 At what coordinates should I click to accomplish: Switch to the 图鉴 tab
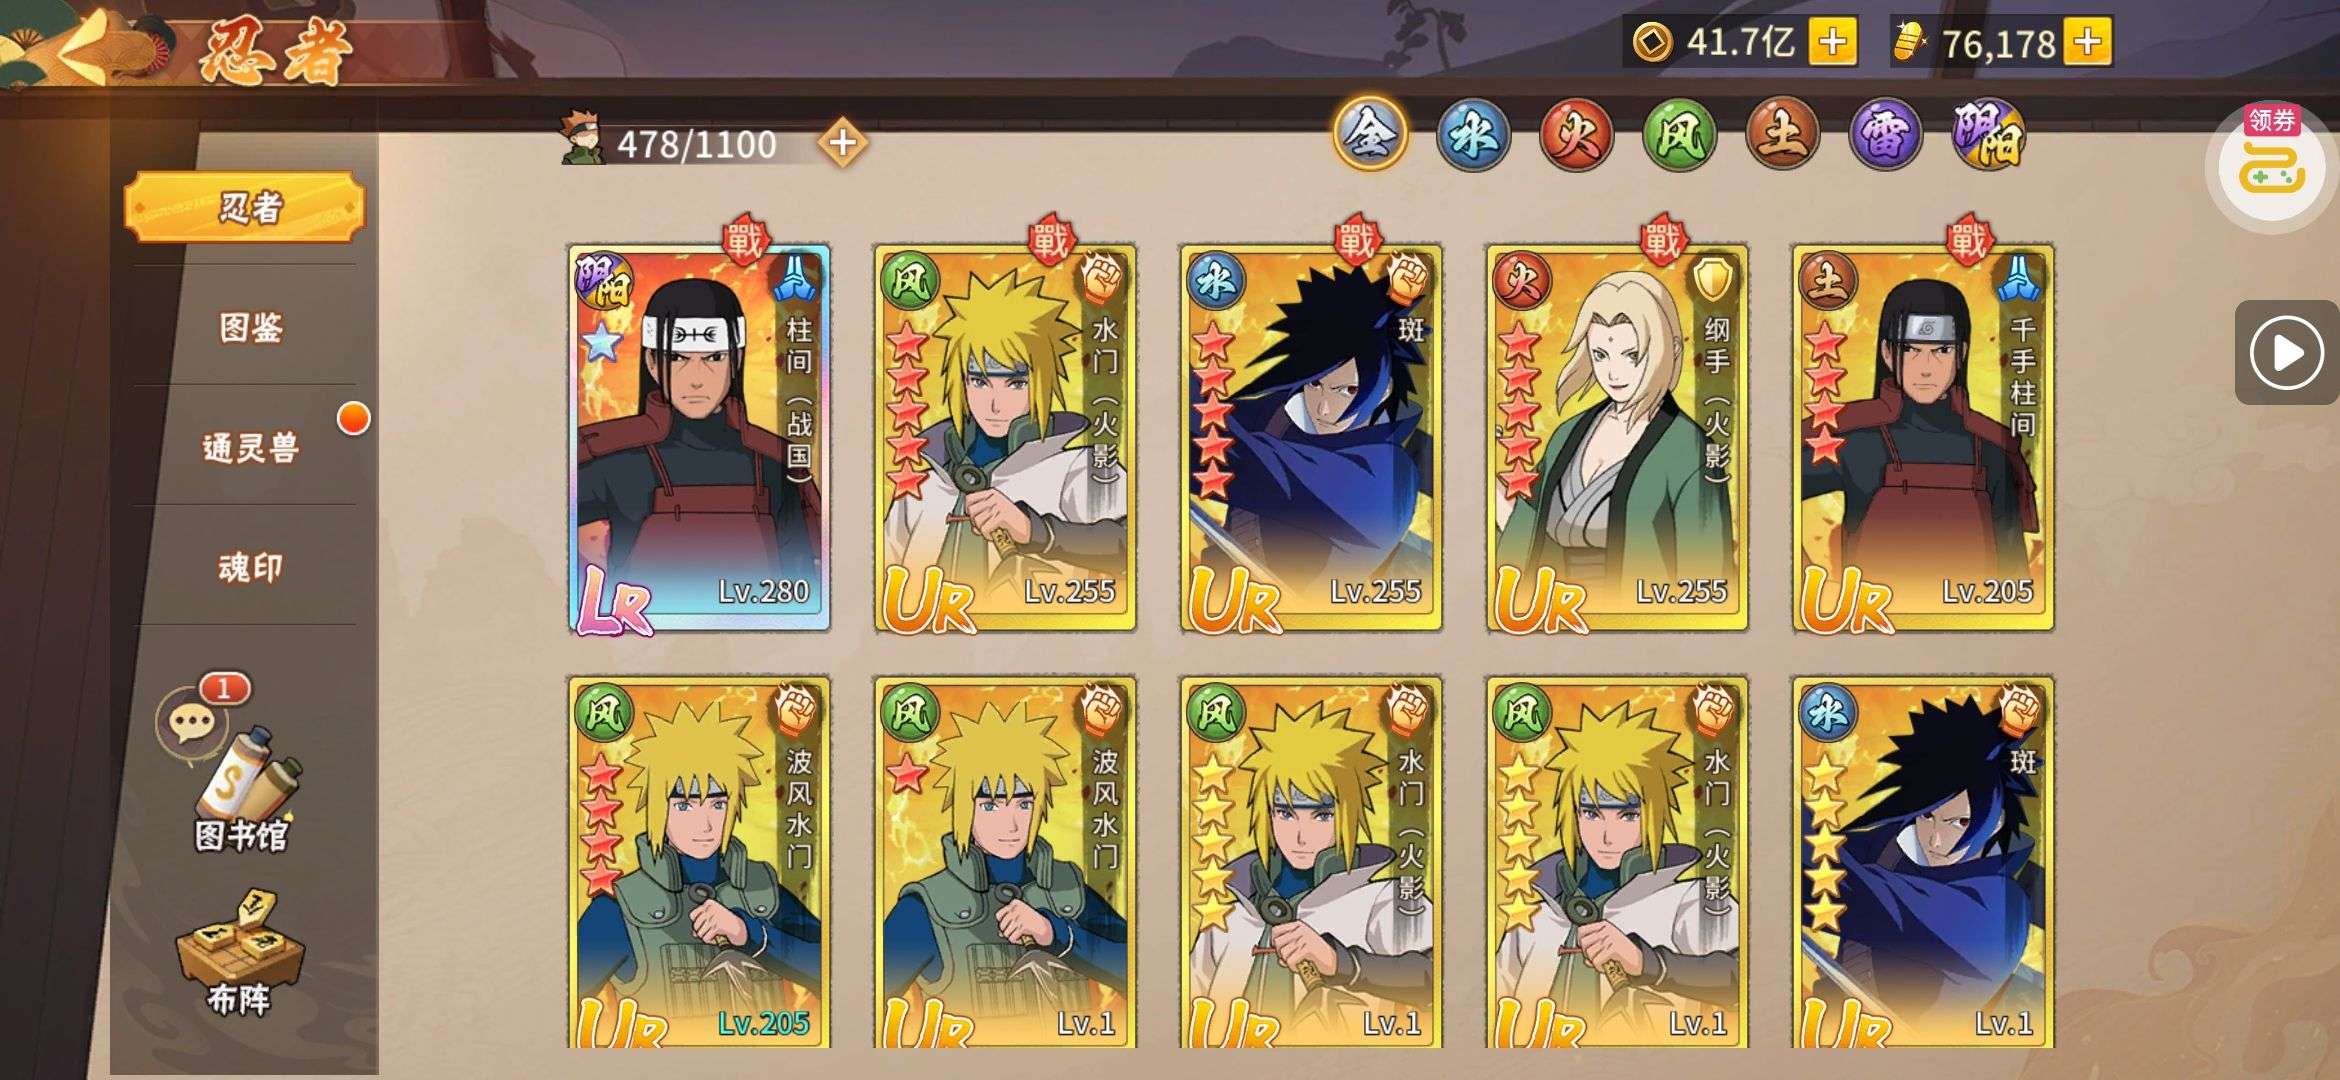[x=250, y=327]
